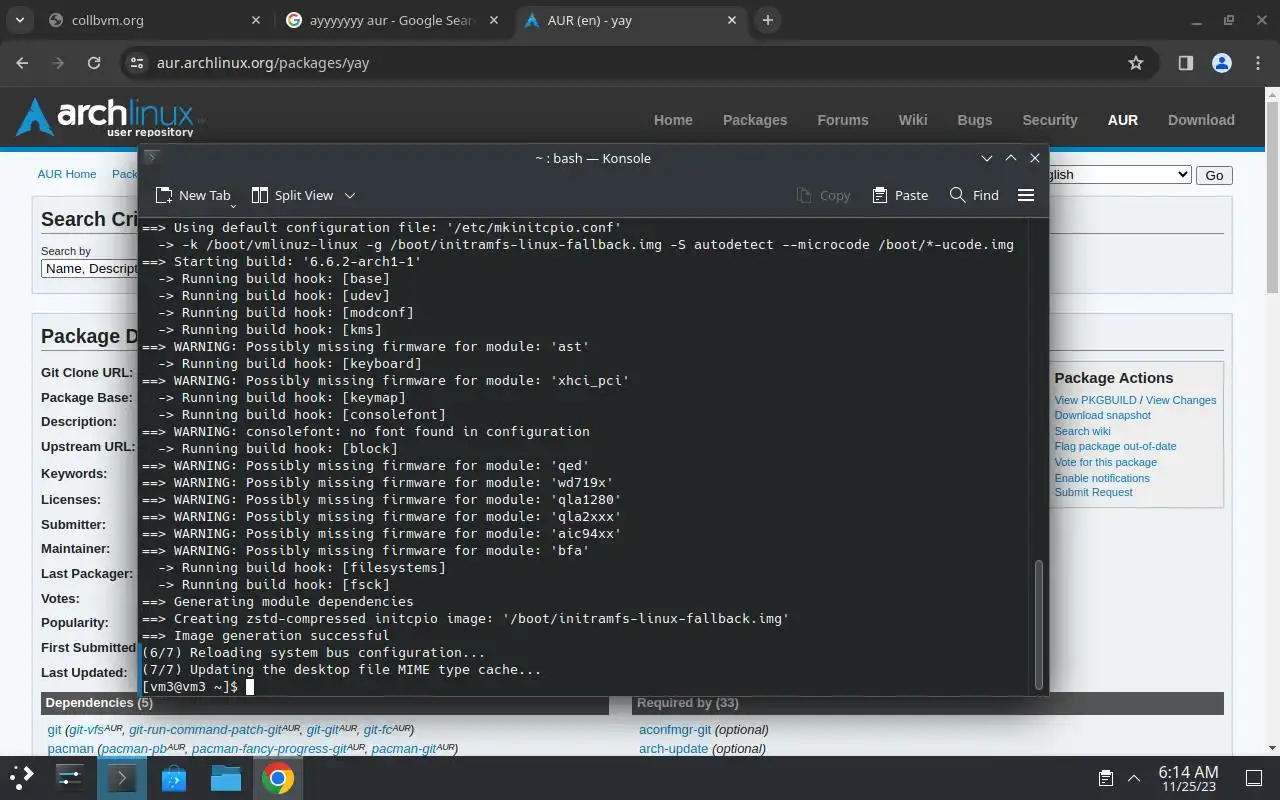Close the AUR (en) - yay tab
This screenshot has width=1280, height=800.
[x=732, y=20]
